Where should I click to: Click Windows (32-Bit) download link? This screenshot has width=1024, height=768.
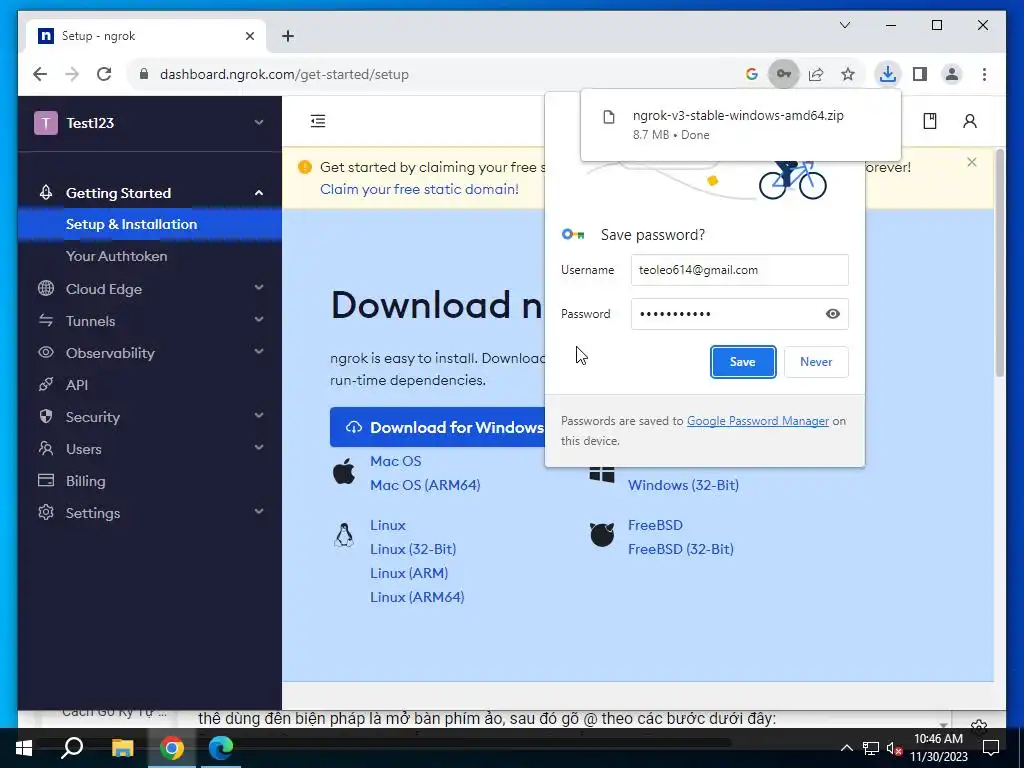(683, 485)
